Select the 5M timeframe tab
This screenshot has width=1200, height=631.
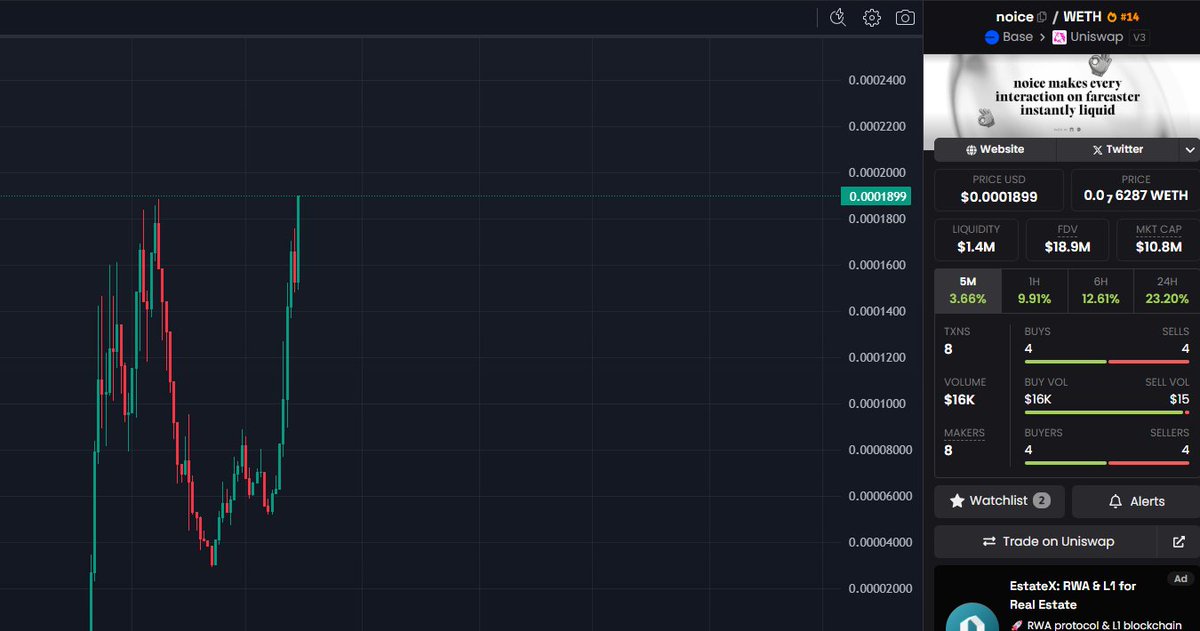(967, 290)
